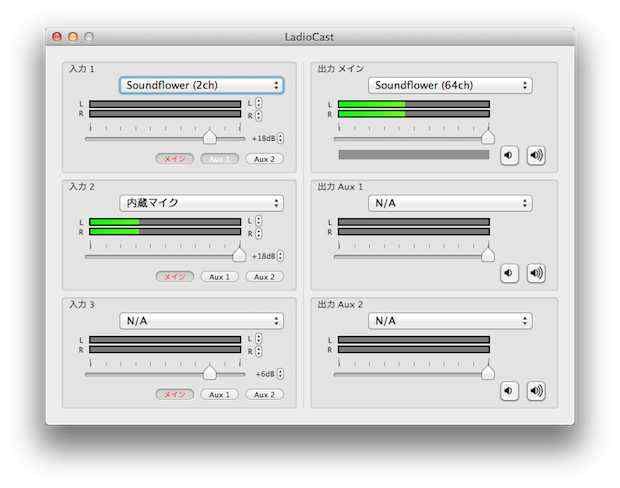This screenshot has width=620, height=488.
Task: Toggle メイン routing for 入力 1
Action: [175, 159]
